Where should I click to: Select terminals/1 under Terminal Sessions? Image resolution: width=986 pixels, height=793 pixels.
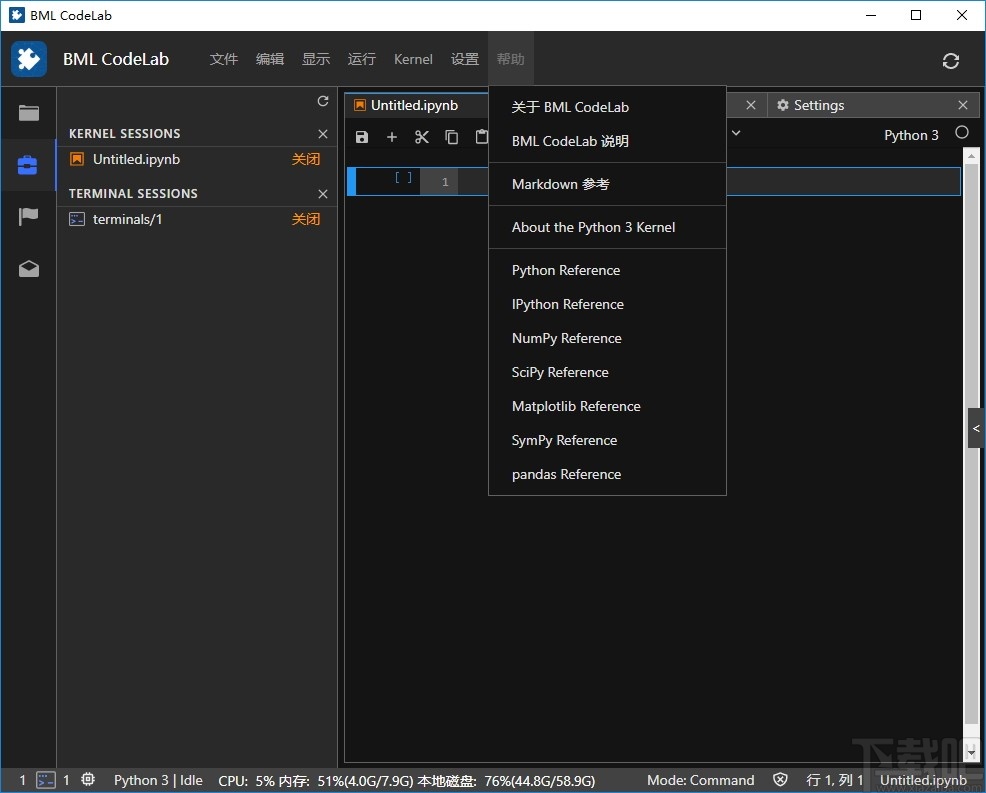[x=128, y=219]
